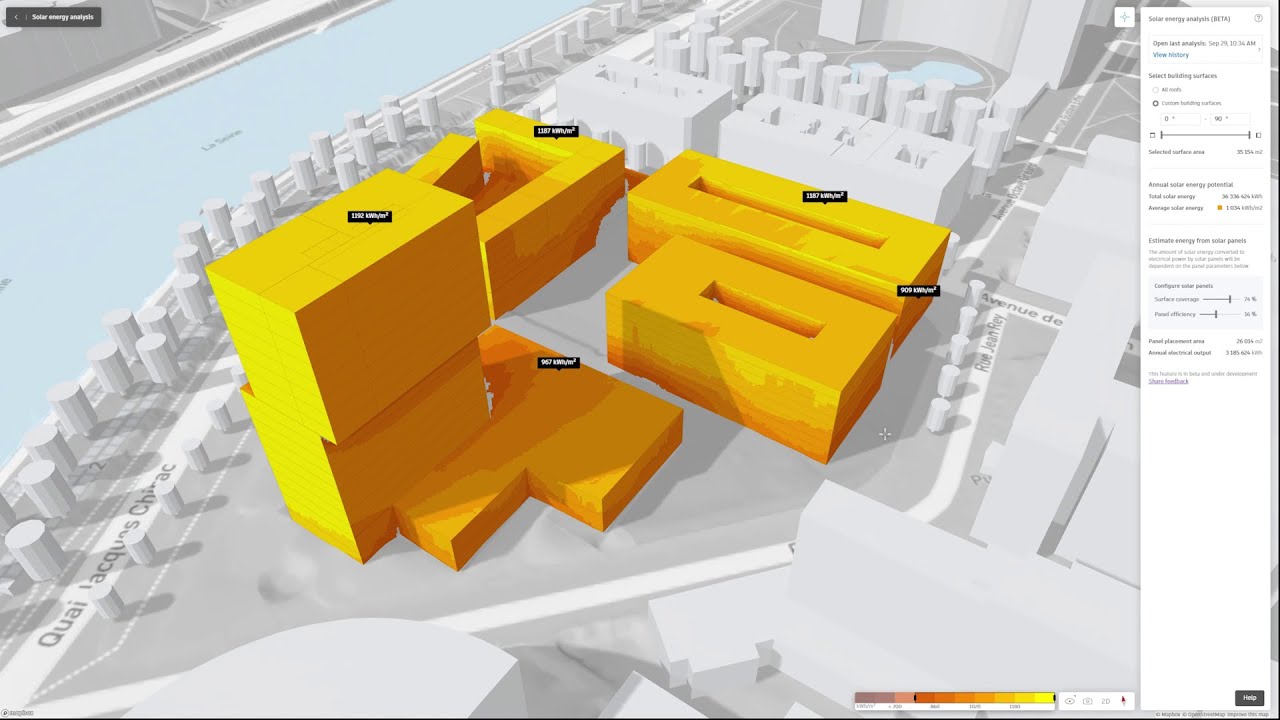Click the Improve this map attribution link
The width and height of the screenshot is (1280, 720).
1248,714
